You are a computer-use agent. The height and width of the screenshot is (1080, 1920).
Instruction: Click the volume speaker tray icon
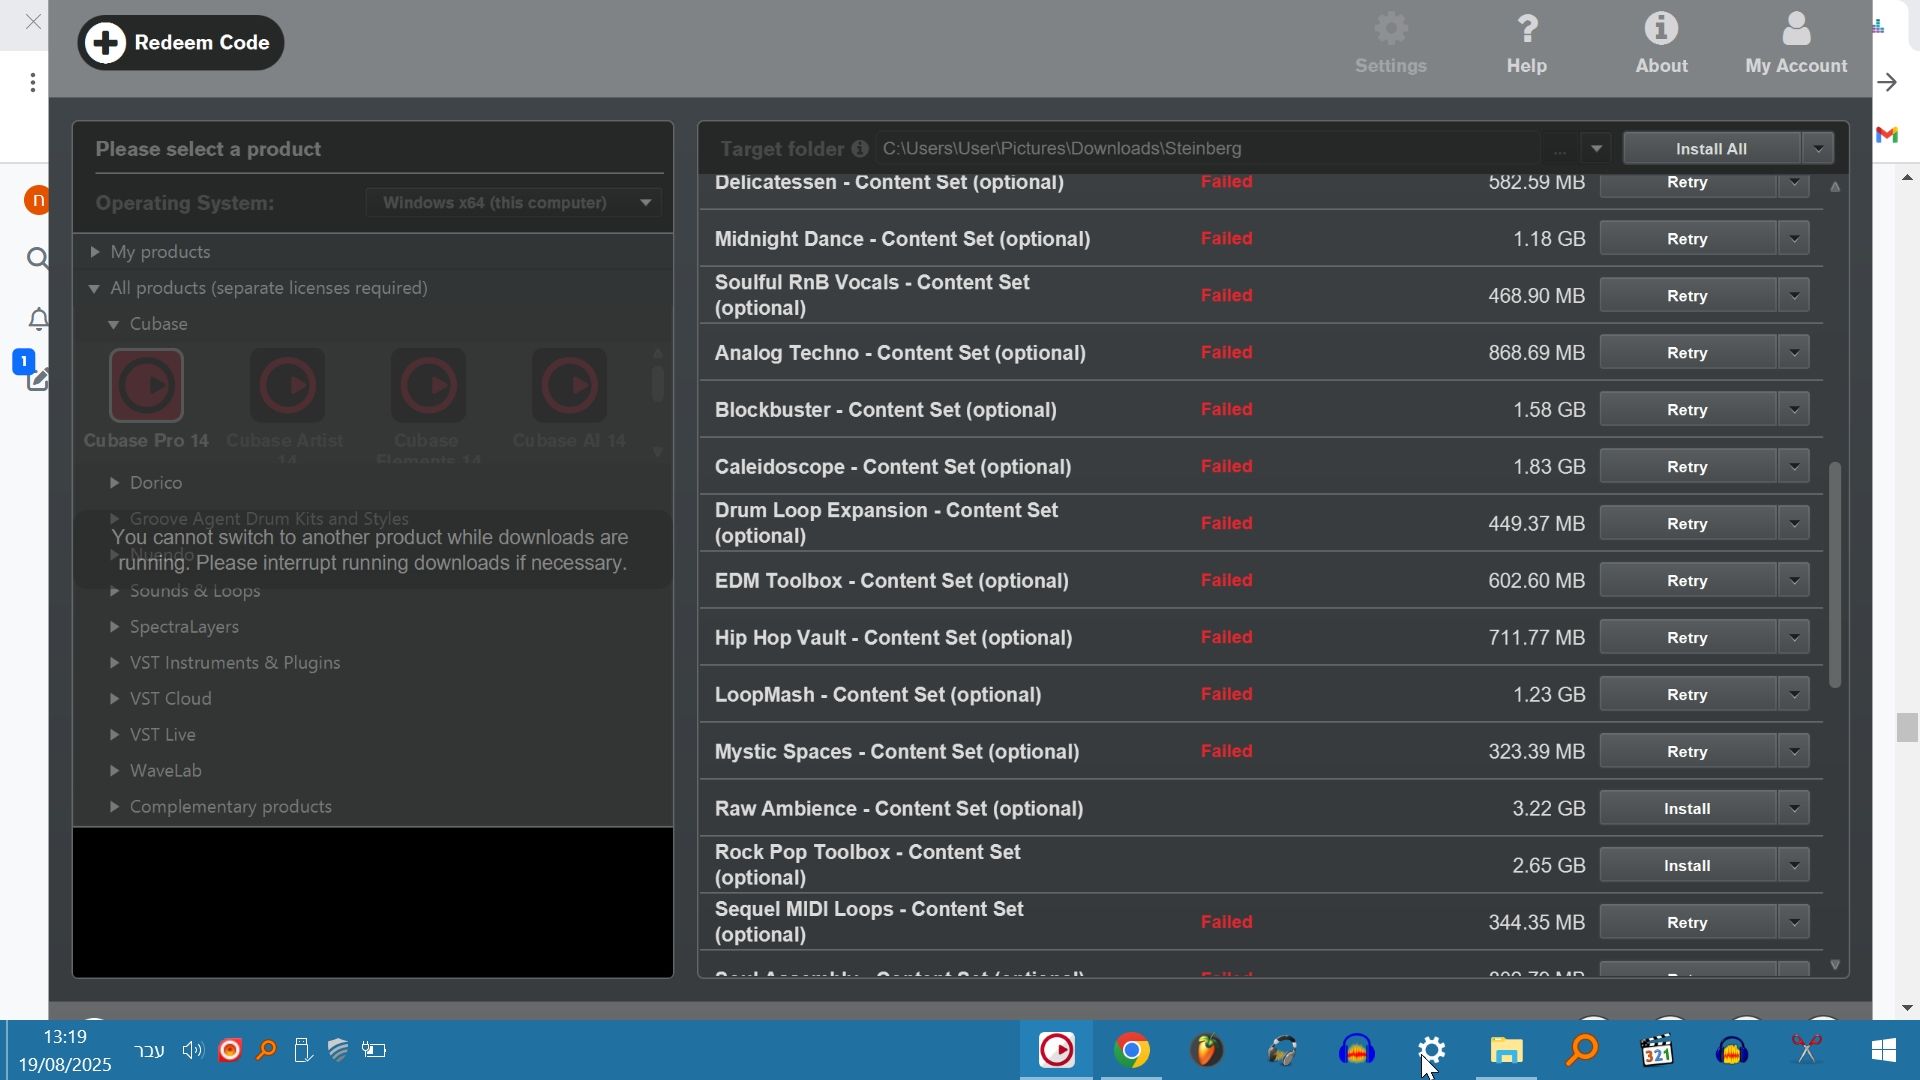192,1050
